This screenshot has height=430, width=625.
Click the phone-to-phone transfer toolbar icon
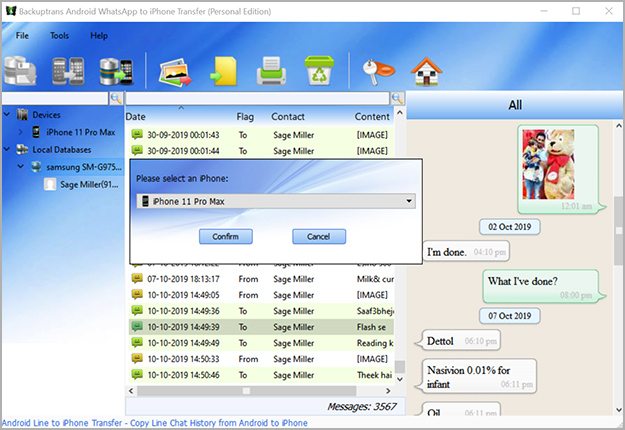pos(67,71)
